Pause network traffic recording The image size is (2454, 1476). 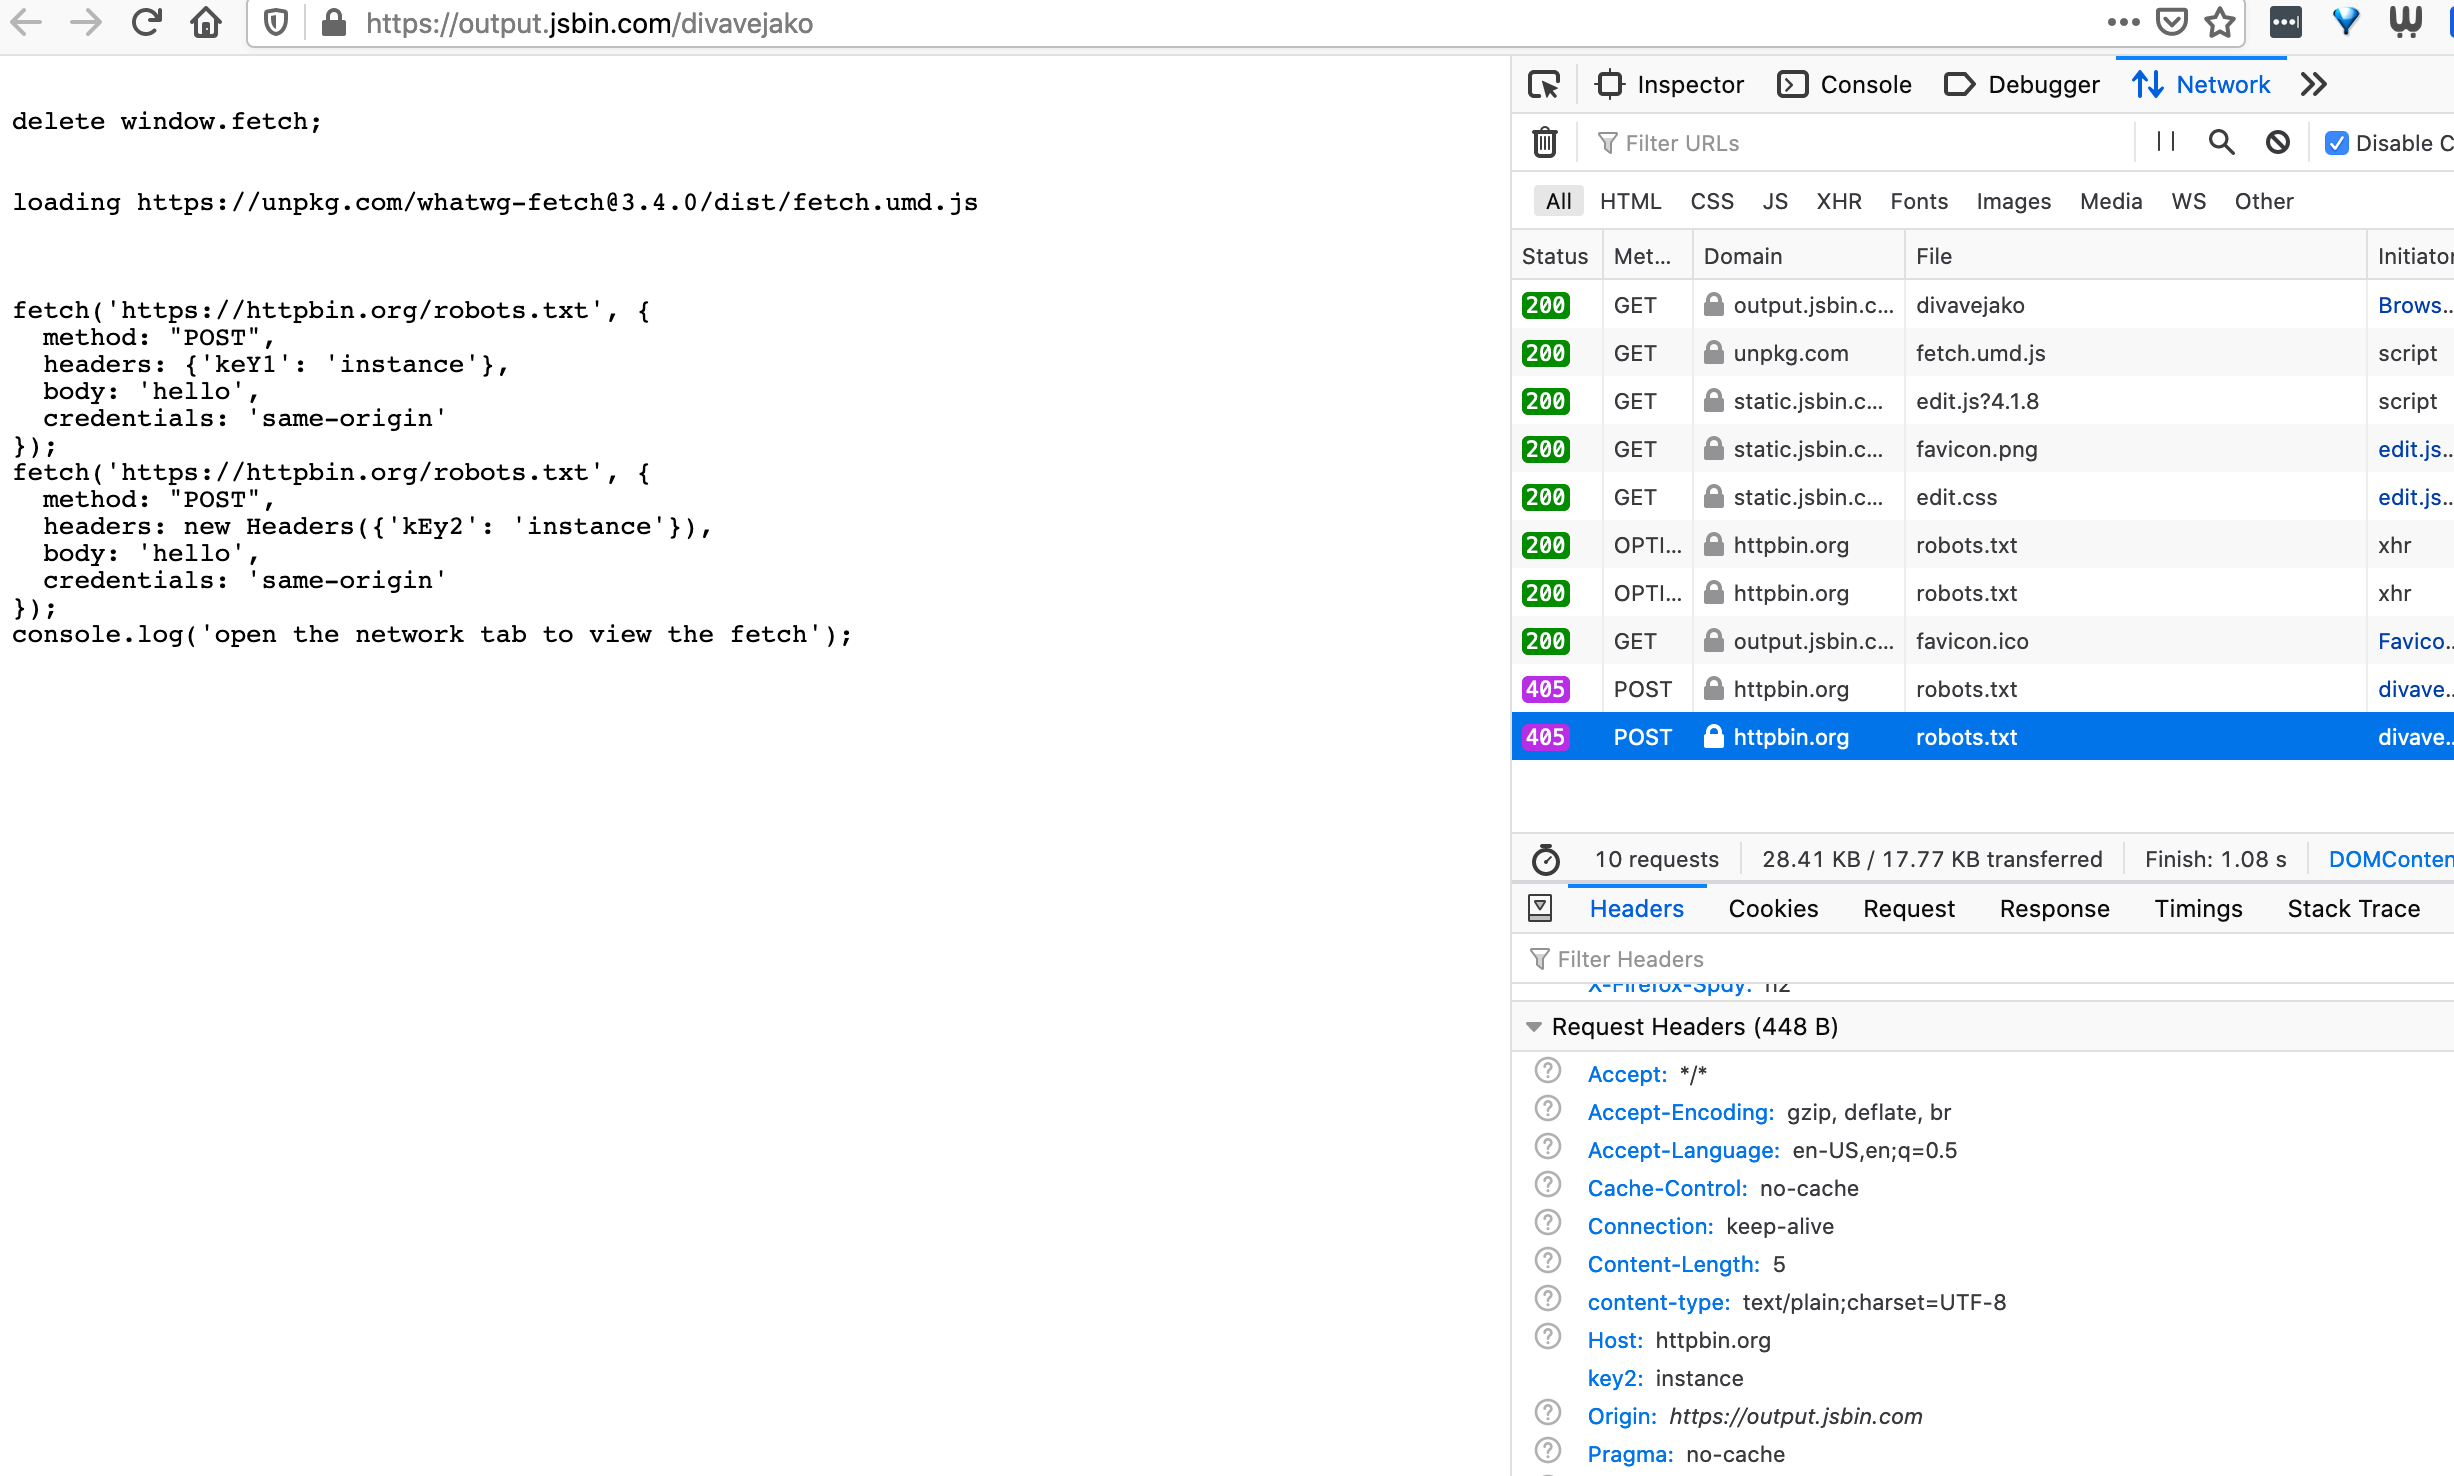point(2164,142)
